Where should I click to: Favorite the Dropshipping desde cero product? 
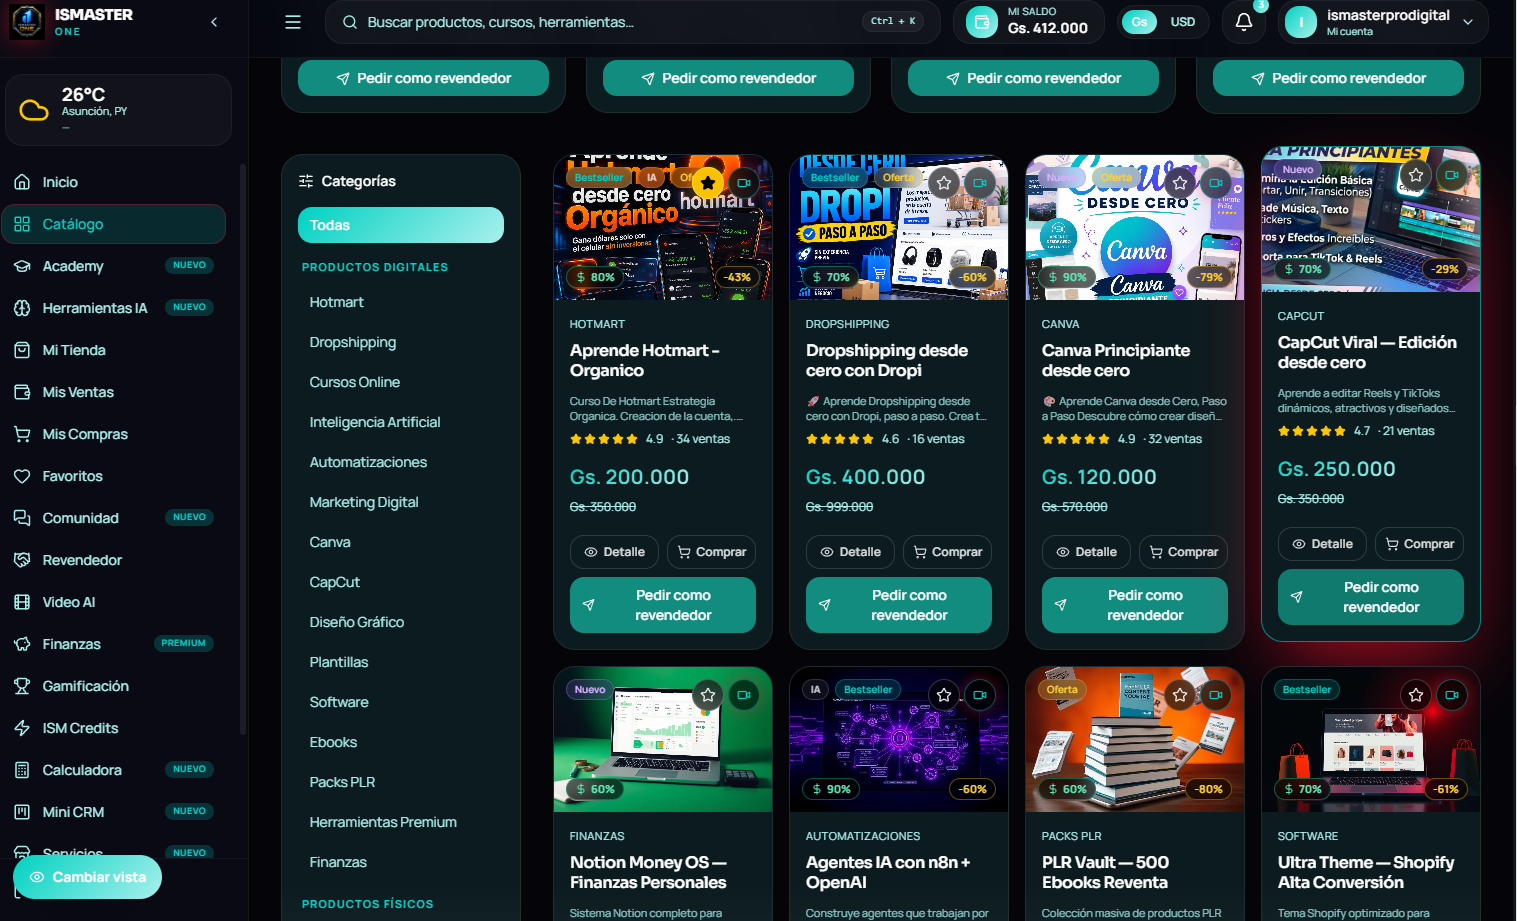tap(944, 183)
